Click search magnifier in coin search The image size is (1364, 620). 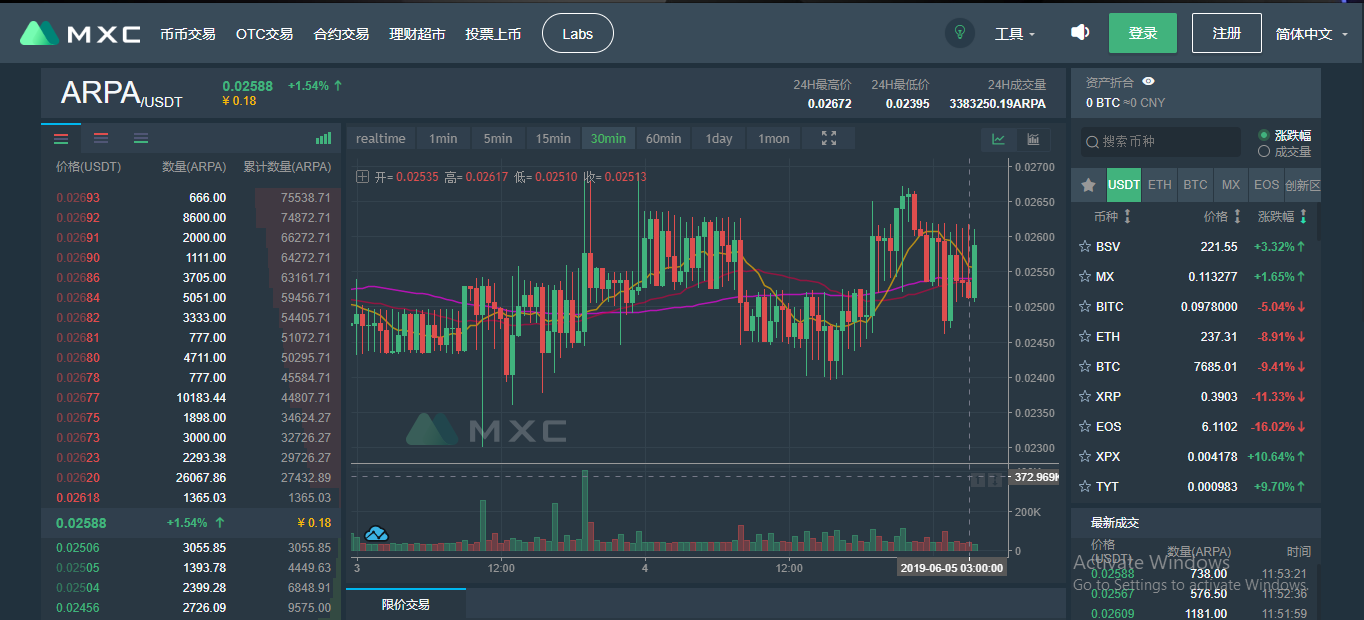[x=1092, y=142]
